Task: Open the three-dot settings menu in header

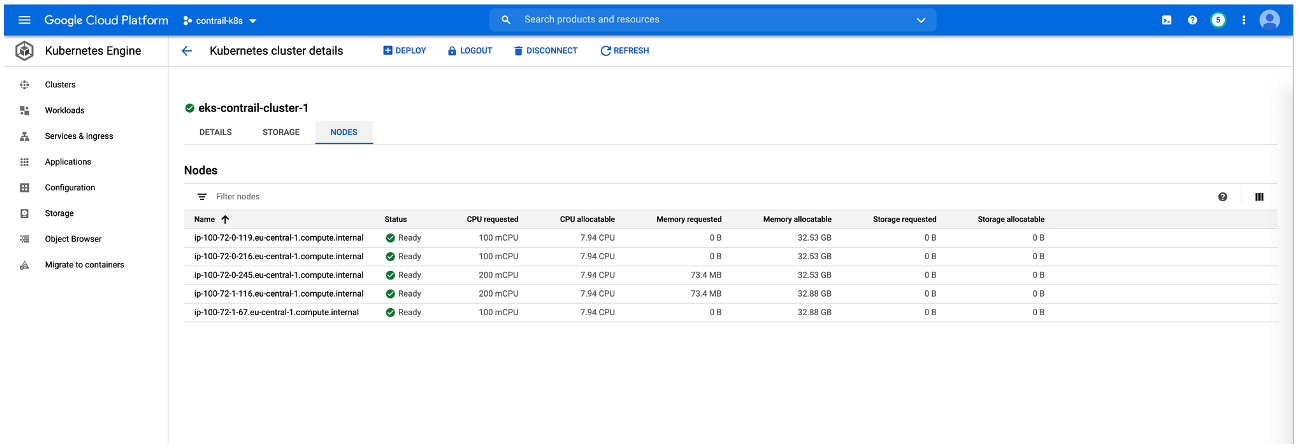Action: (x=1244, y=20)
